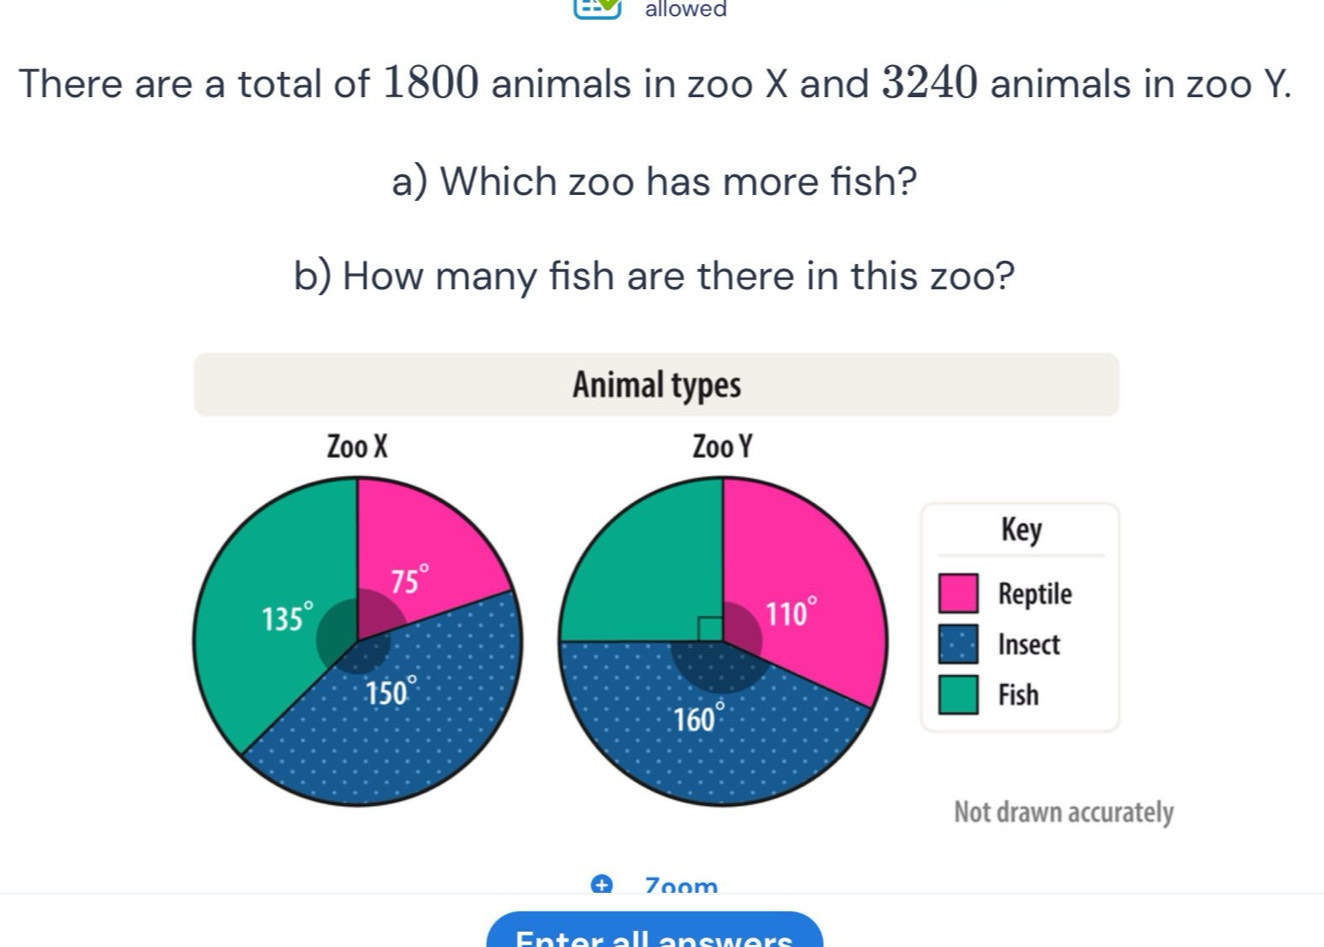Click the Reptile label in the key
1324x947 pixels.
point(1034,593)
